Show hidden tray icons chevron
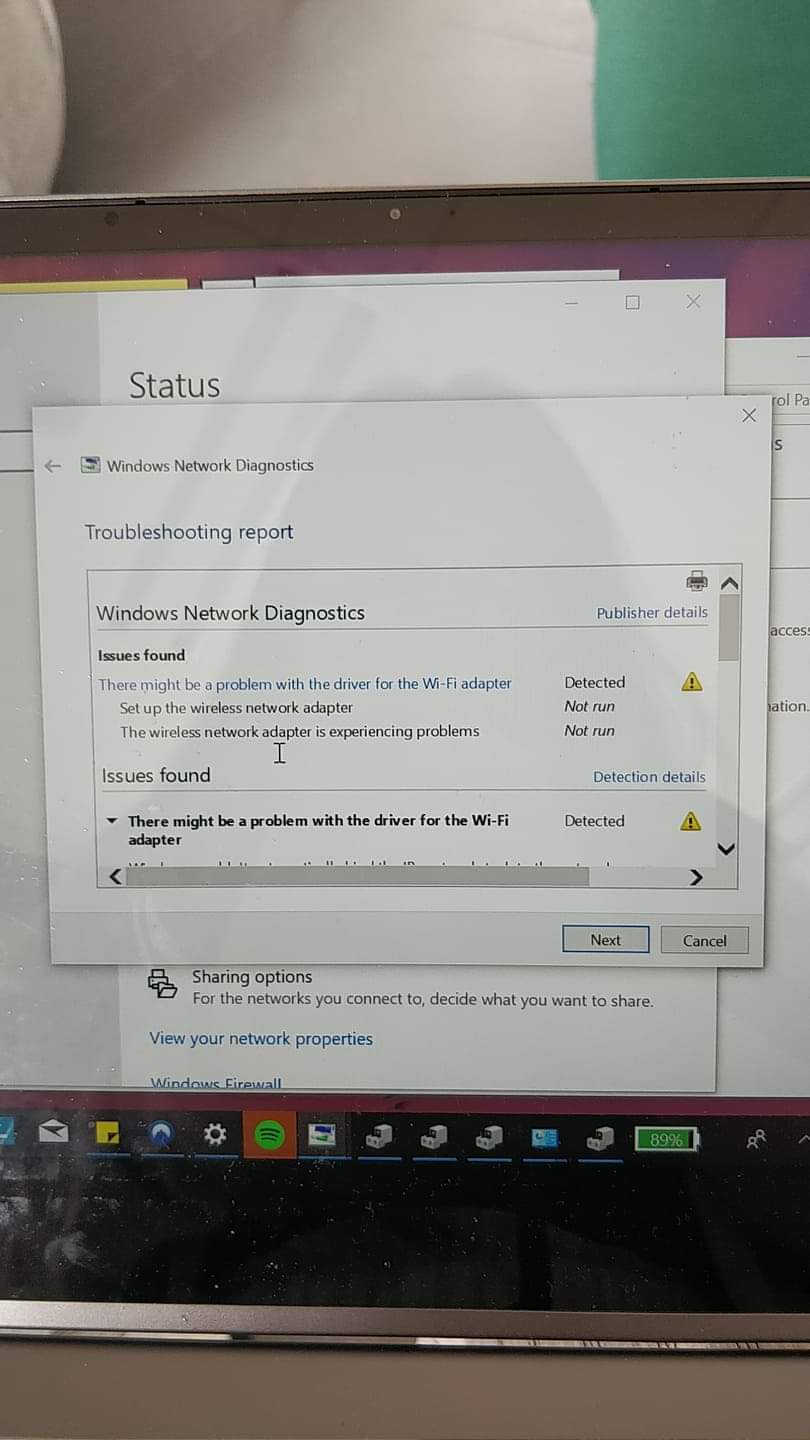Viewport: 810px width, 1440px height. coord(803,1138)
